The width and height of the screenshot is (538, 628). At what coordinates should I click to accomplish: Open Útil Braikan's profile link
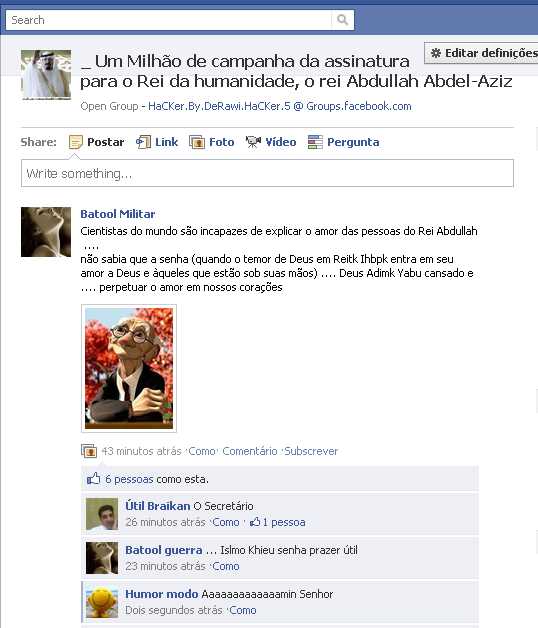click(x=158, y=506)
